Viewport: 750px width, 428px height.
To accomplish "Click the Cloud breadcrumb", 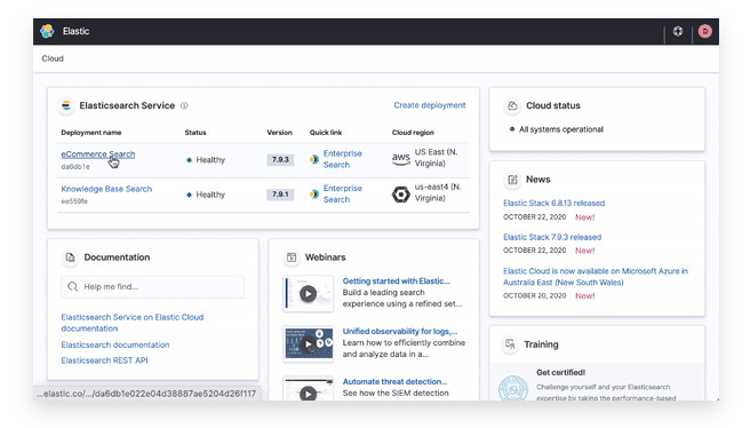I will tap(53, 58).
